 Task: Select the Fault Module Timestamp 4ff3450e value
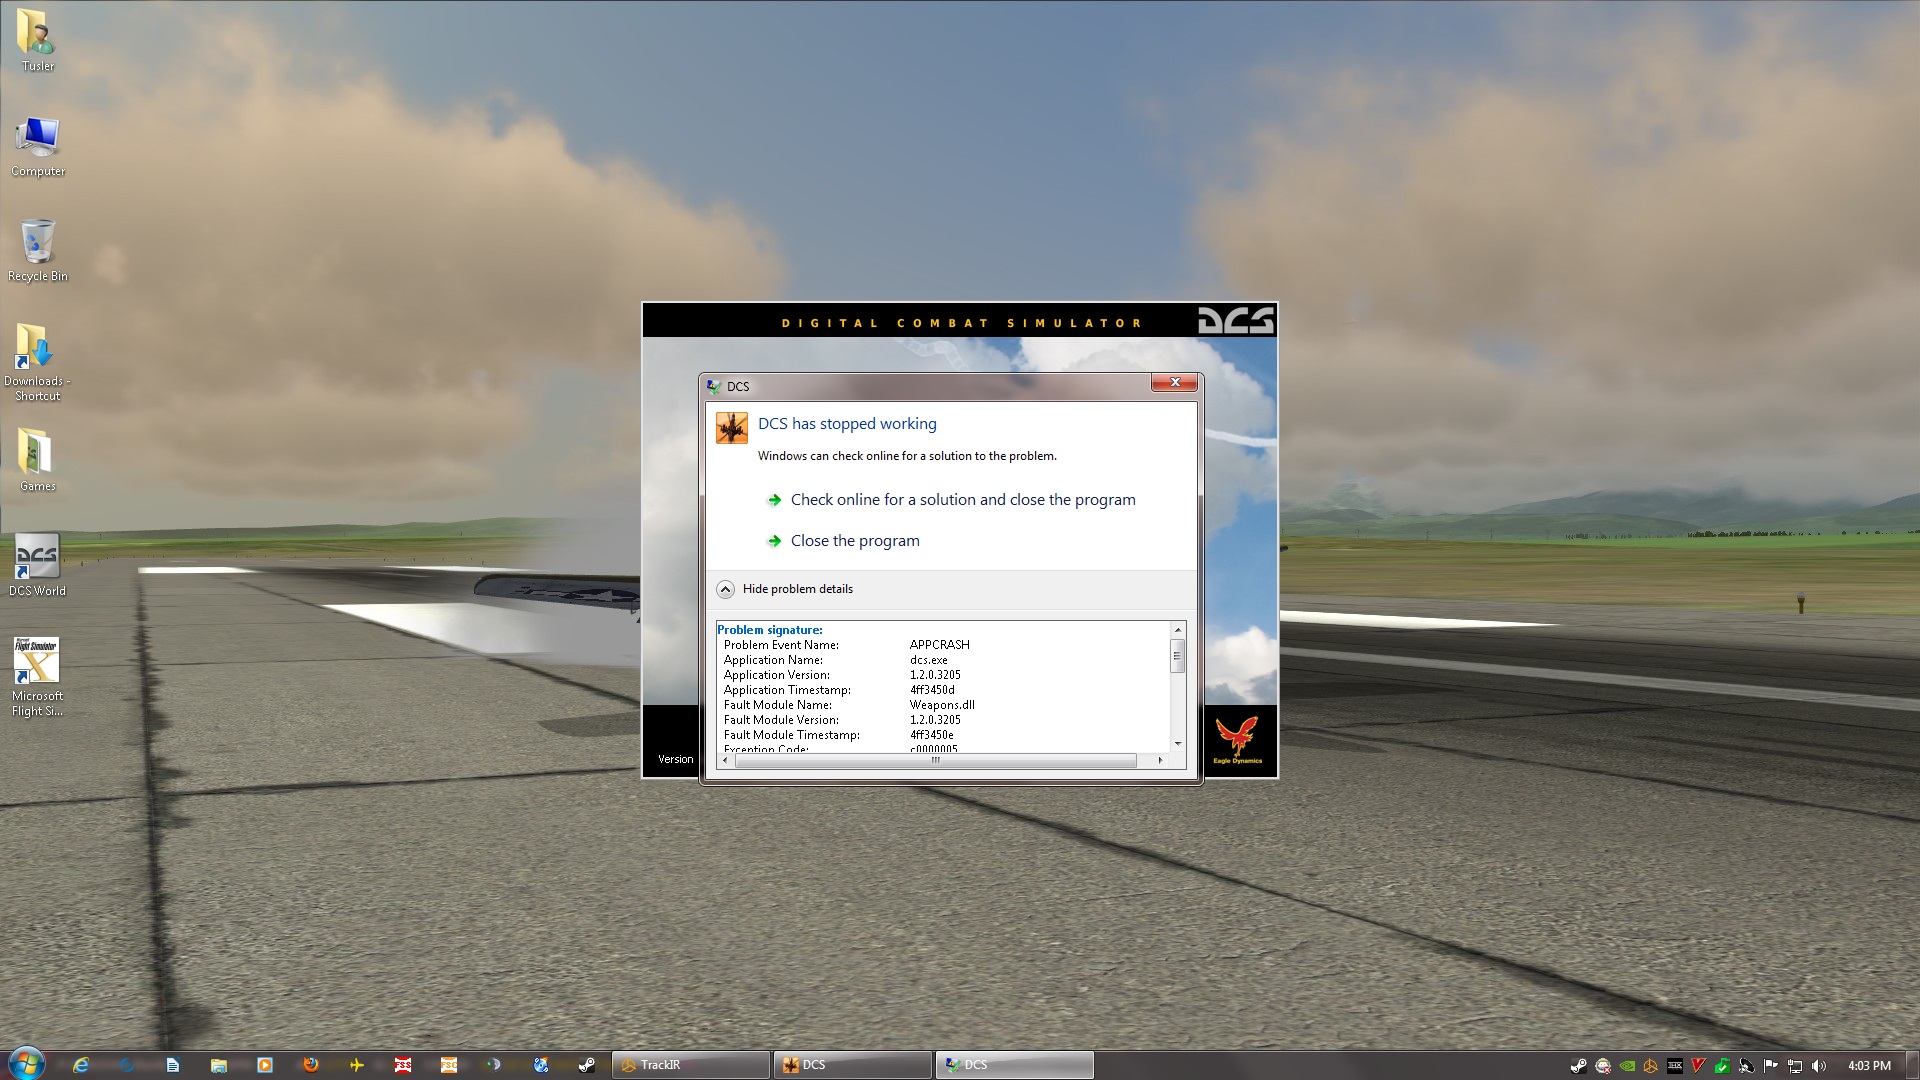[x=932, y=735]
